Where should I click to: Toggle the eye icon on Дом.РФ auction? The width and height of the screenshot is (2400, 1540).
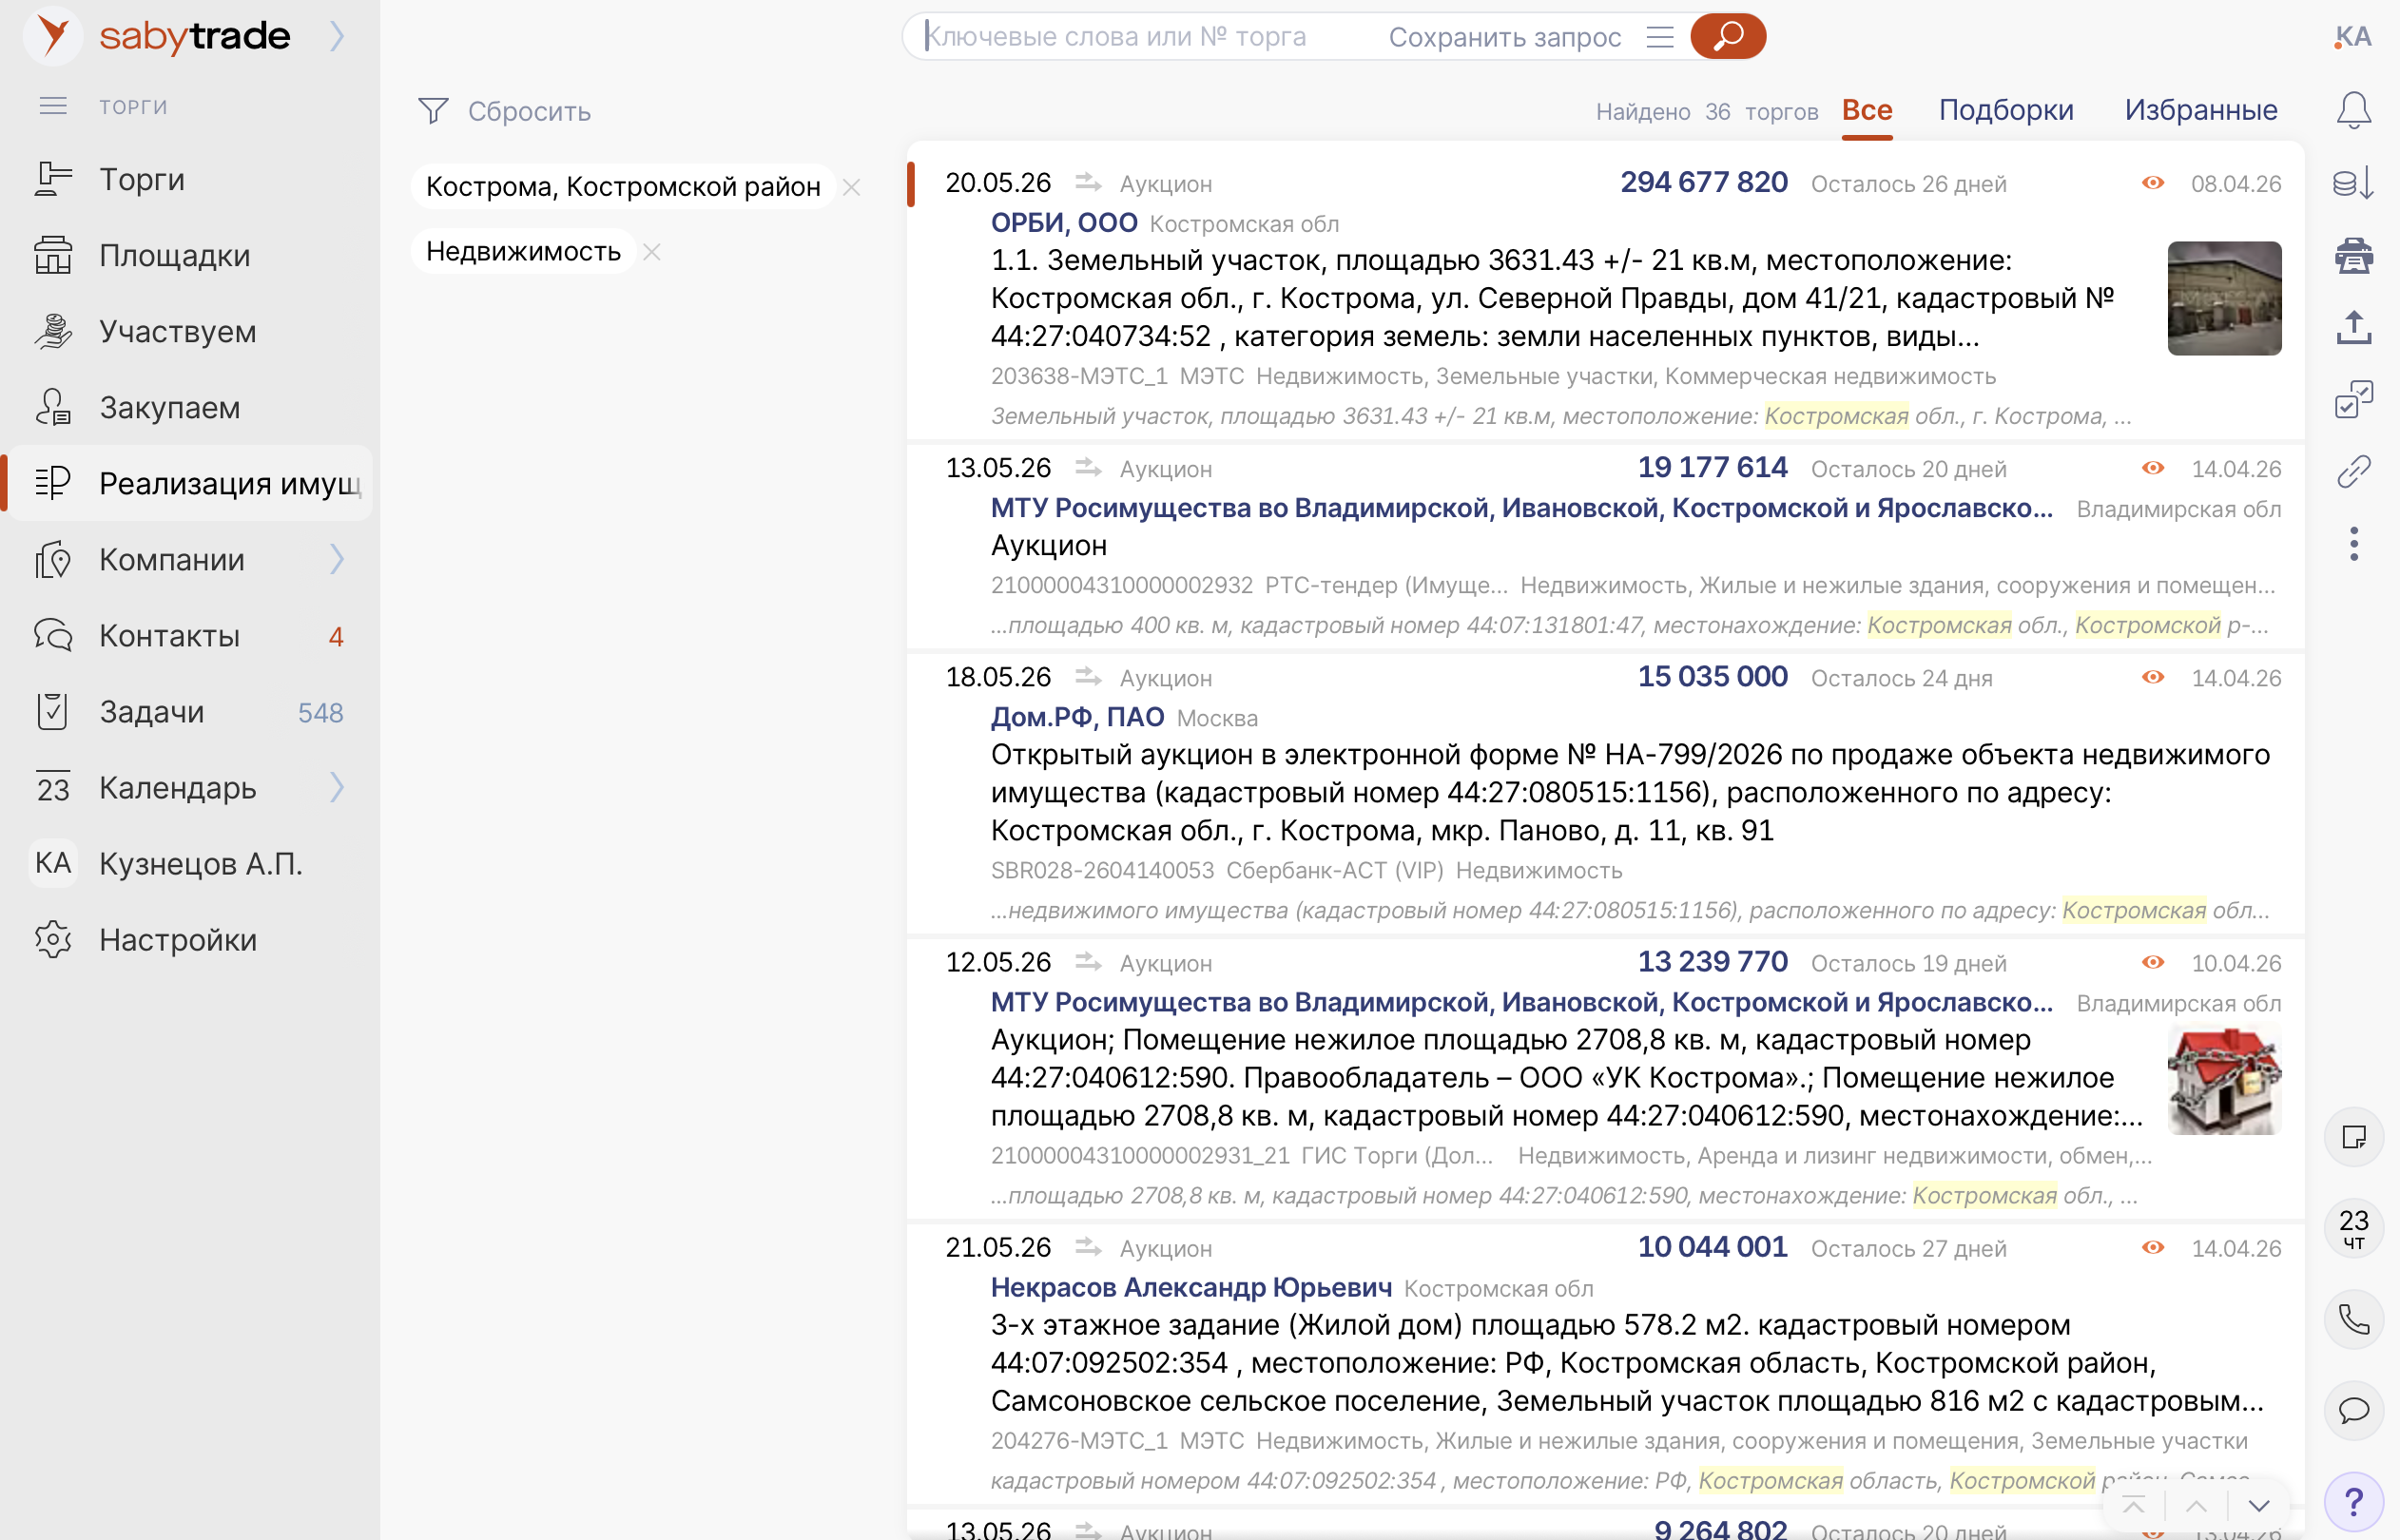tap(2153, 677)
